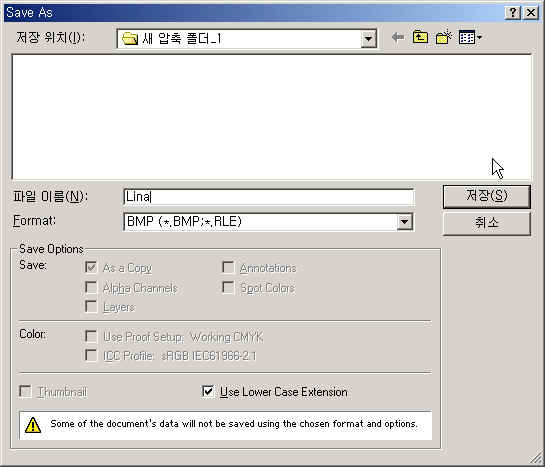Image resolution: width=545 pixels, height=467 pixels.
Task: Toggle the As a Copy checkbox
Action: point(91,268)
